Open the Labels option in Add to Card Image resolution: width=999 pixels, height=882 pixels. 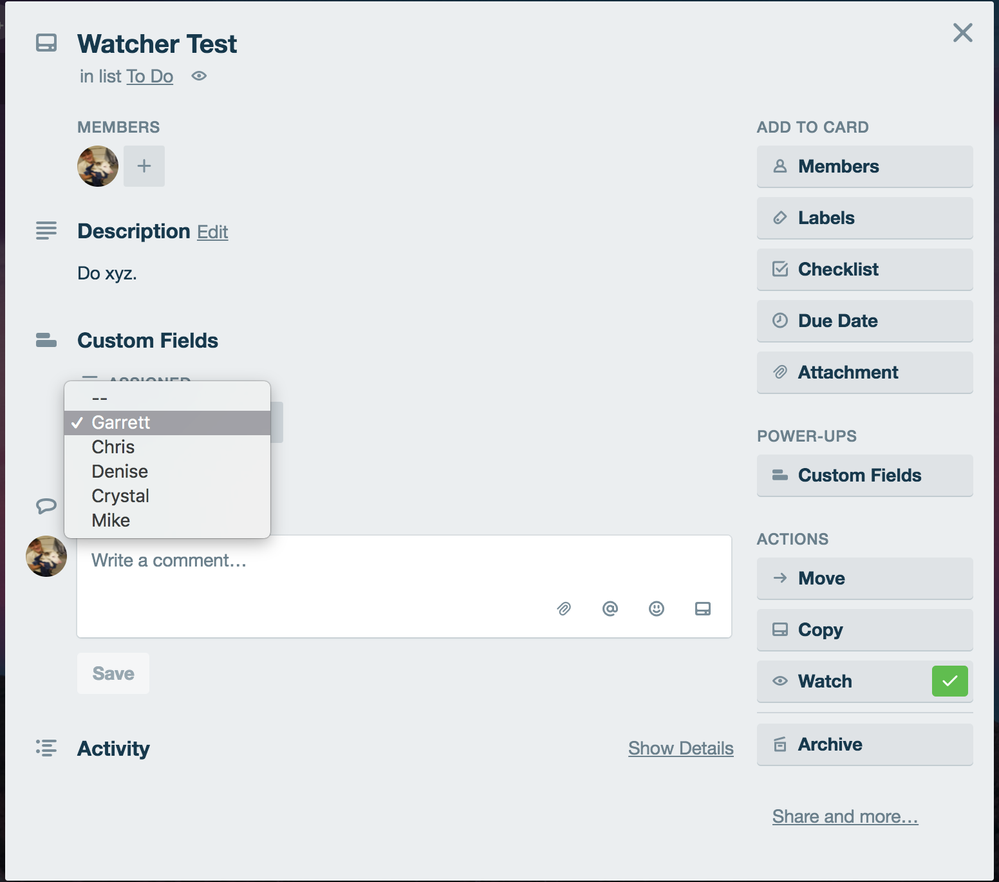[865, 218]
